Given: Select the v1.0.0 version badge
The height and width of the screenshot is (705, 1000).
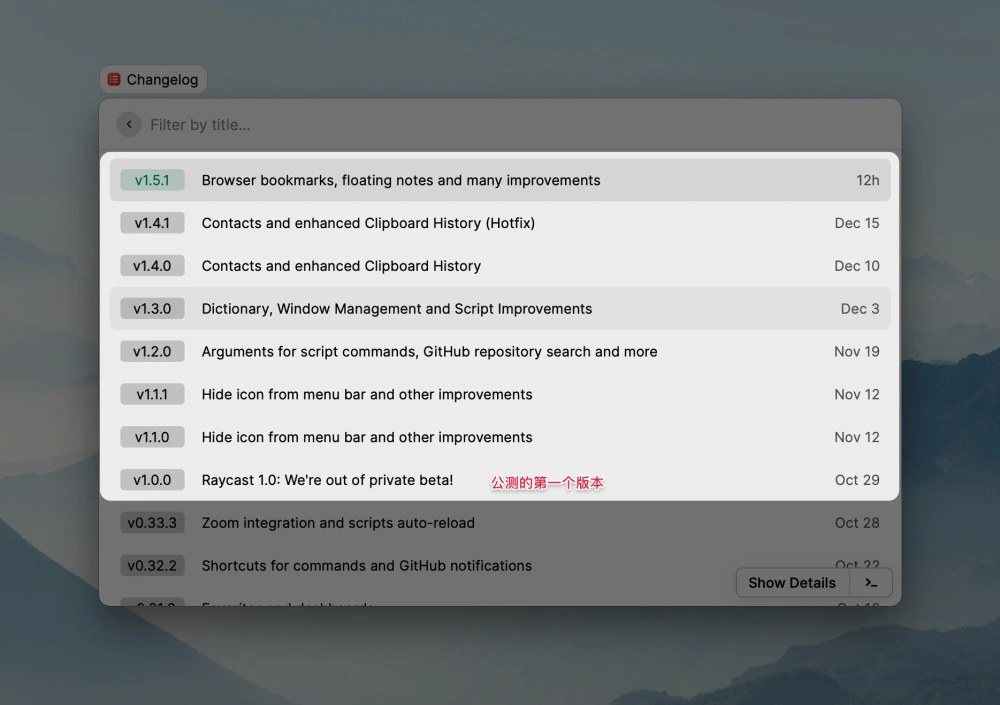Looking at the screenshot, I should pos(152,479).
